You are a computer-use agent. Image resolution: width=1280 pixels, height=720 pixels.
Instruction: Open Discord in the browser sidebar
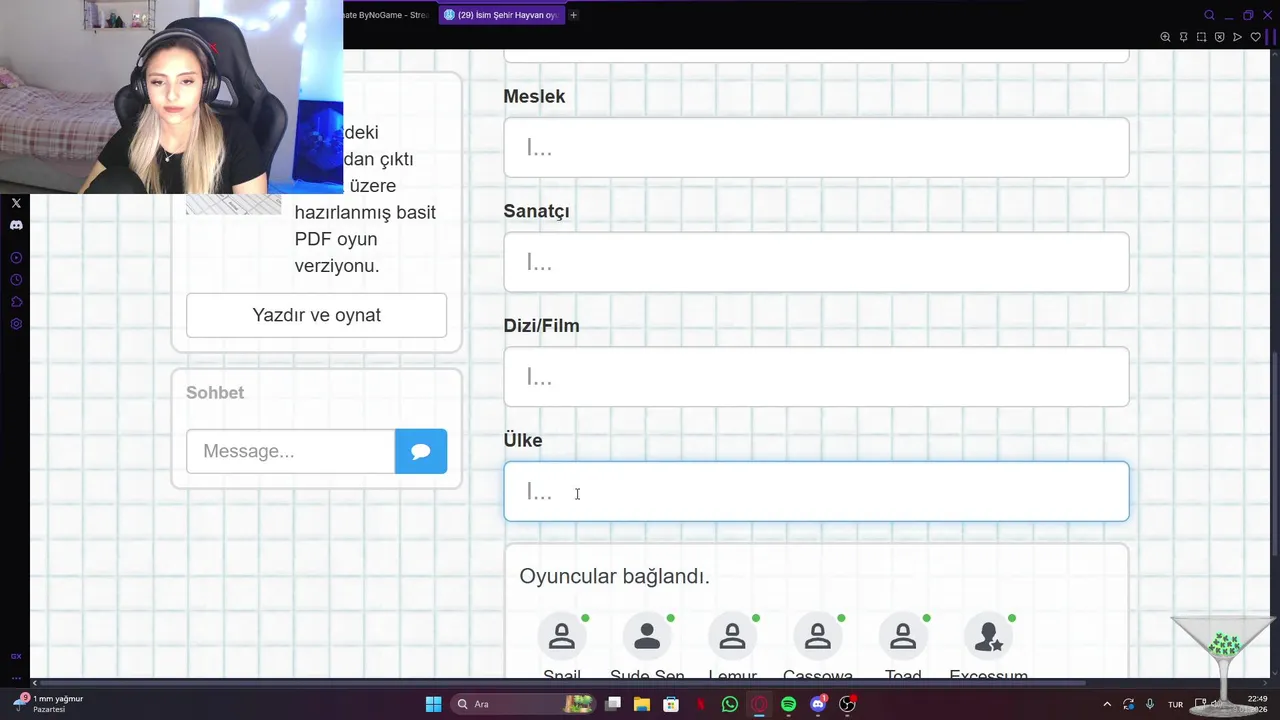click(16, 225)
